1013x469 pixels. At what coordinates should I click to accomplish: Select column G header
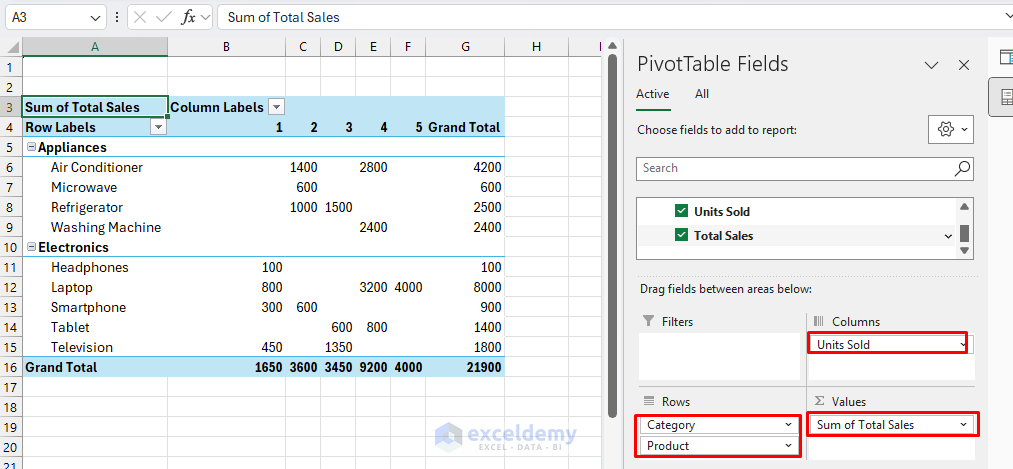(x=465, y=47)
